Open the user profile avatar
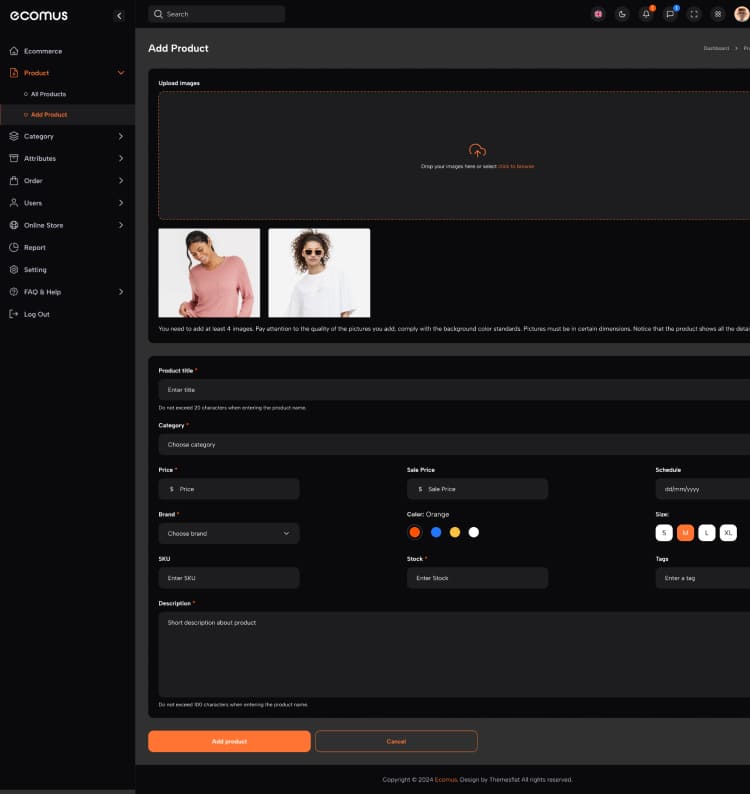 coord(741,14)
